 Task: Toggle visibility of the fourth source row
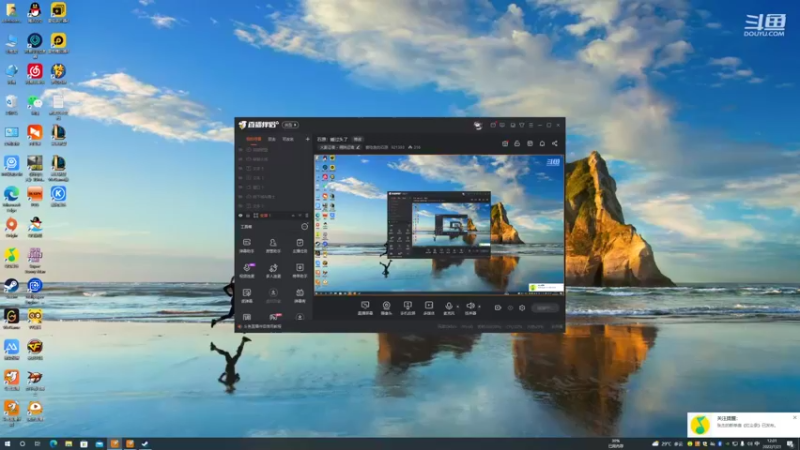tap(241, 178)
